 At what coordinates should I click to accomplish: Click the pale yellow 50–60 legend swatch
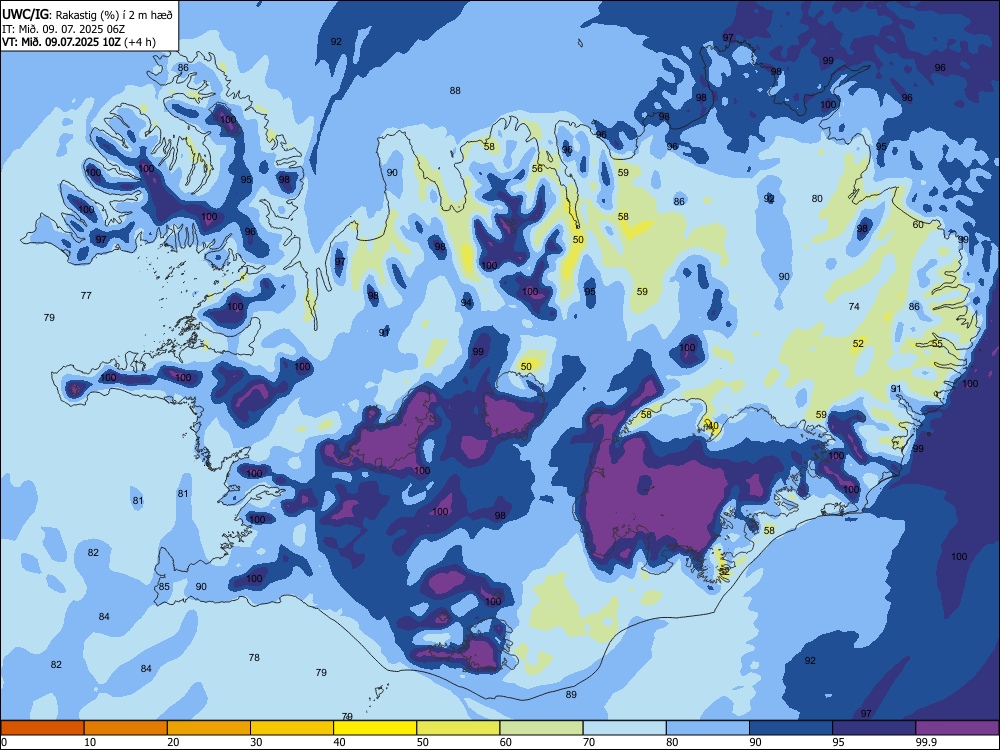(459, 728)
